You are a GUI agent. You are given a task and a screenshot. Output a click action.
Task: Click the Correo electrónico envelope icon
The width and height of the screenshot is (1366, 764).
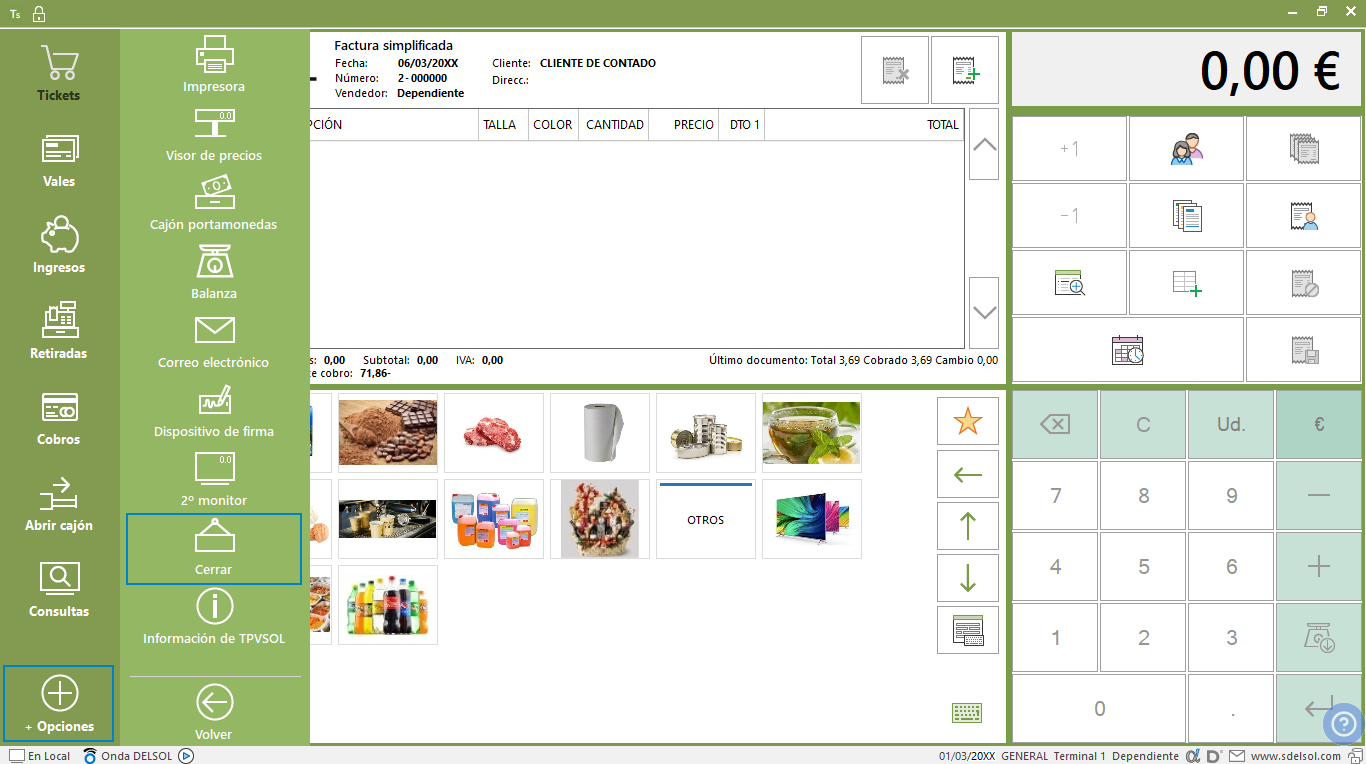tap(214, 330)
